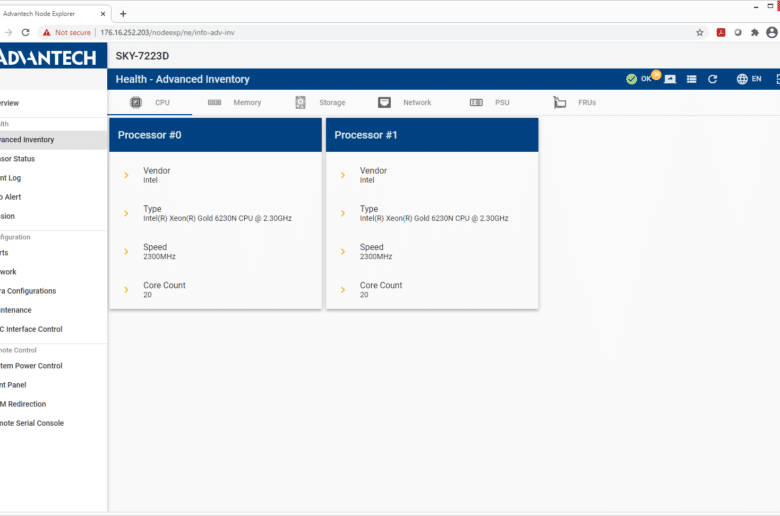Expand Processor #0 Core Count row
Screen dimensions: 780x516
tap(215, 290)
